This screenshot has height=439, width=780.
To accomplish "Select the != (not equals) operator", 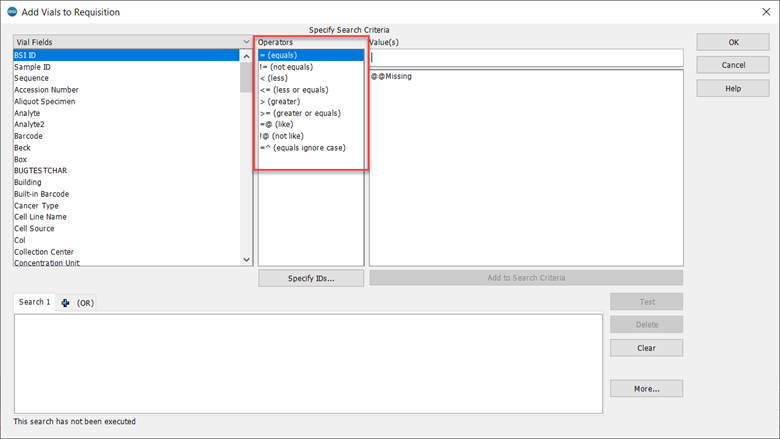I will click(311, 67).
